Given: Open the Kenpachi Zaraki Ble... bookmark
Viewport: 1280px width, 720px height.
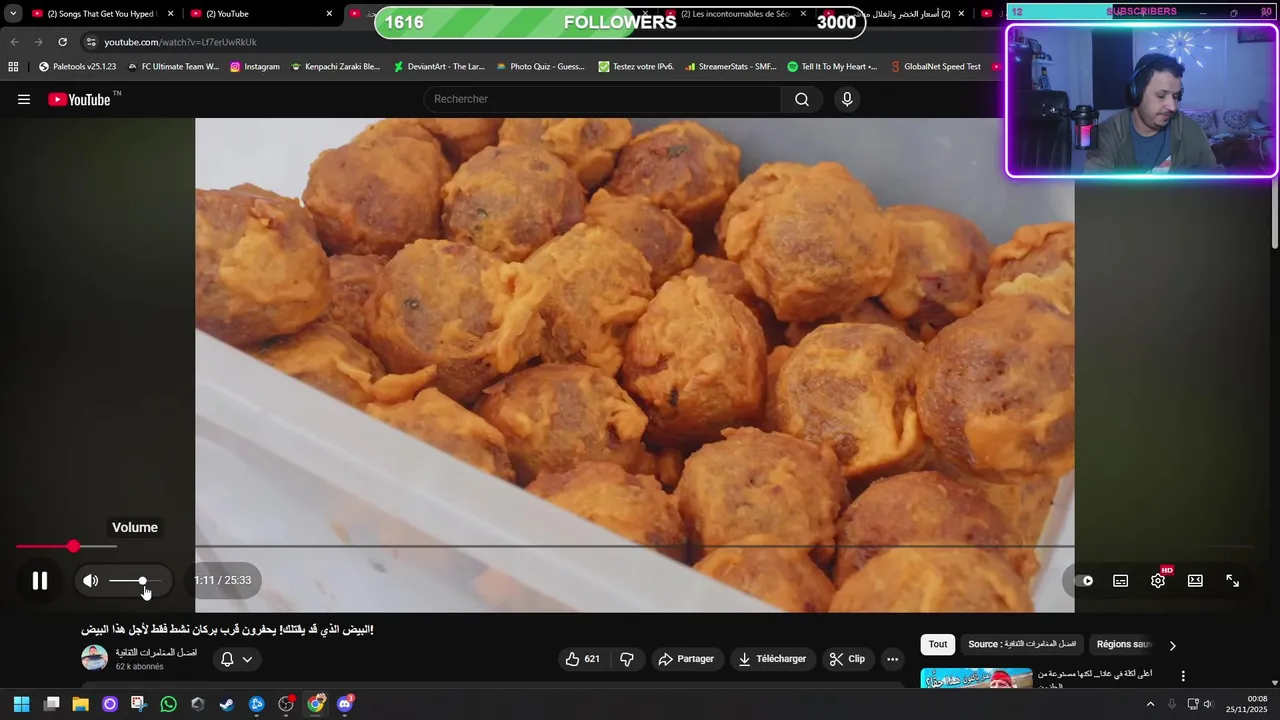Looking at the screenshot, I should 335,67.
